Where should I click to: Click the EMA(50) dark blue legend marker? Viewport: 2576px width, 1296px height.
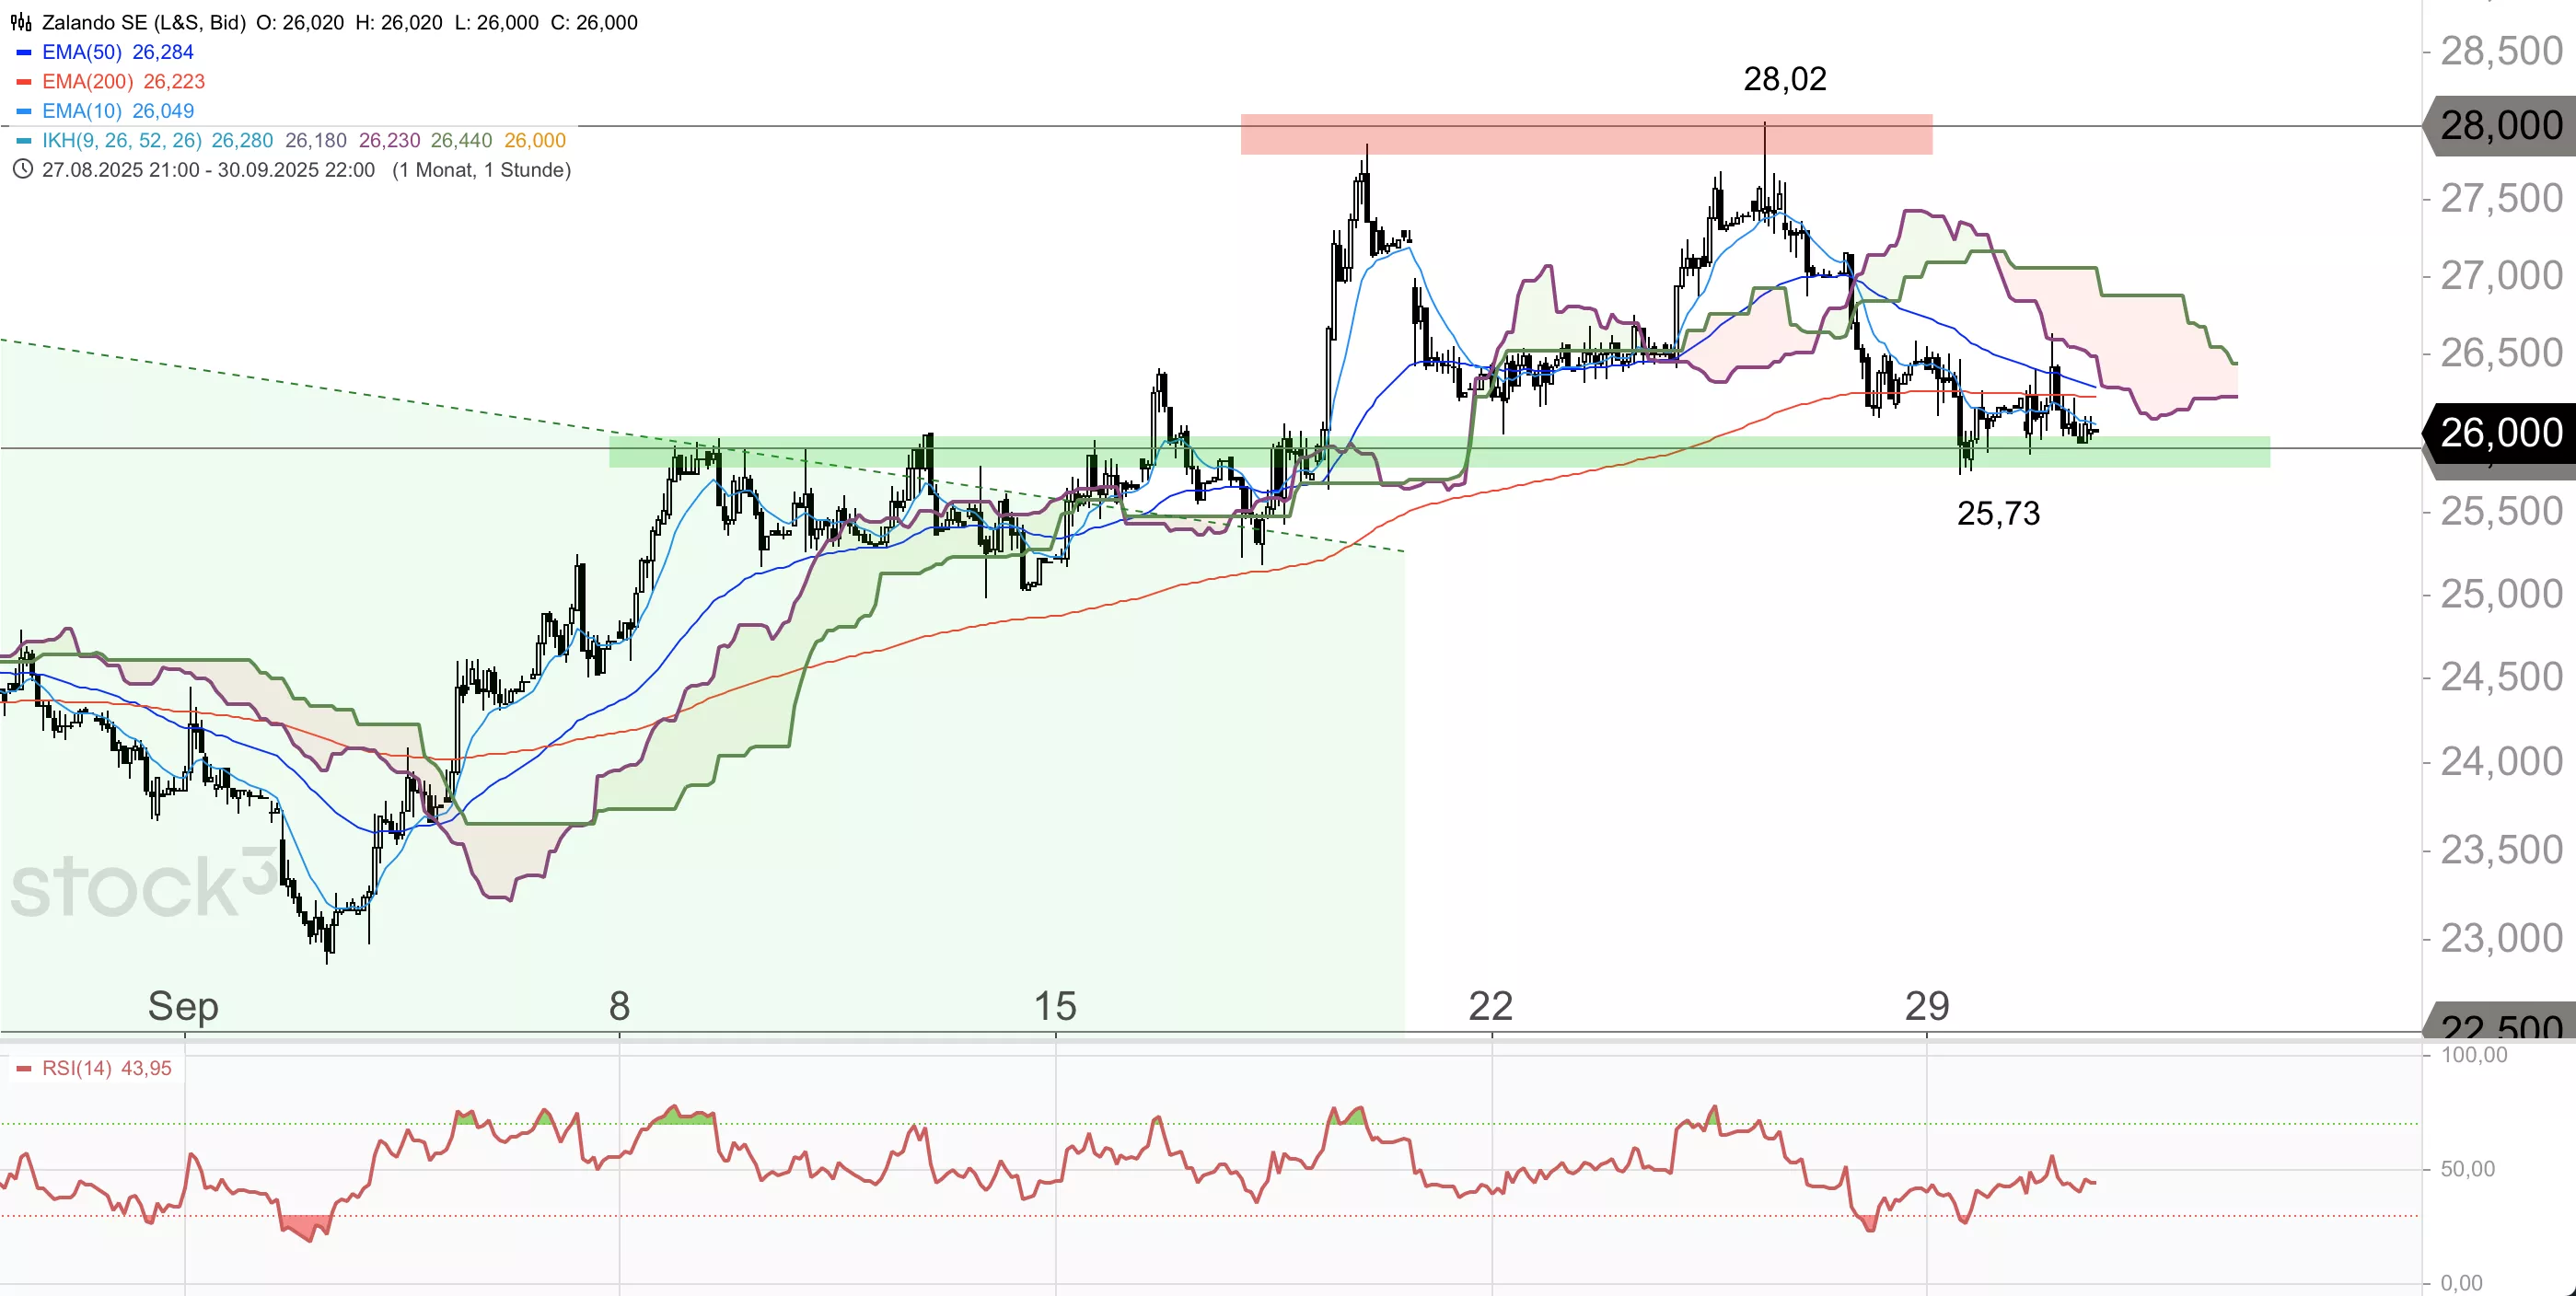24,52
